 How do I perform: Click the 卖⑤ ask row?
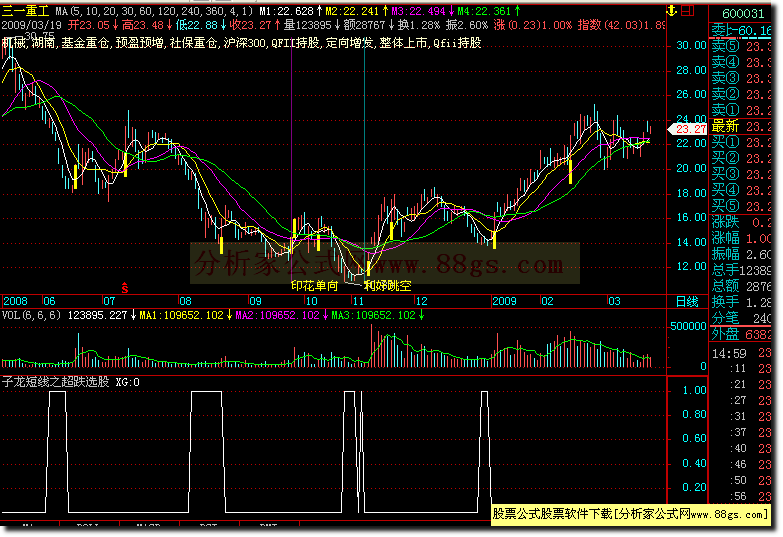(741, 46)
